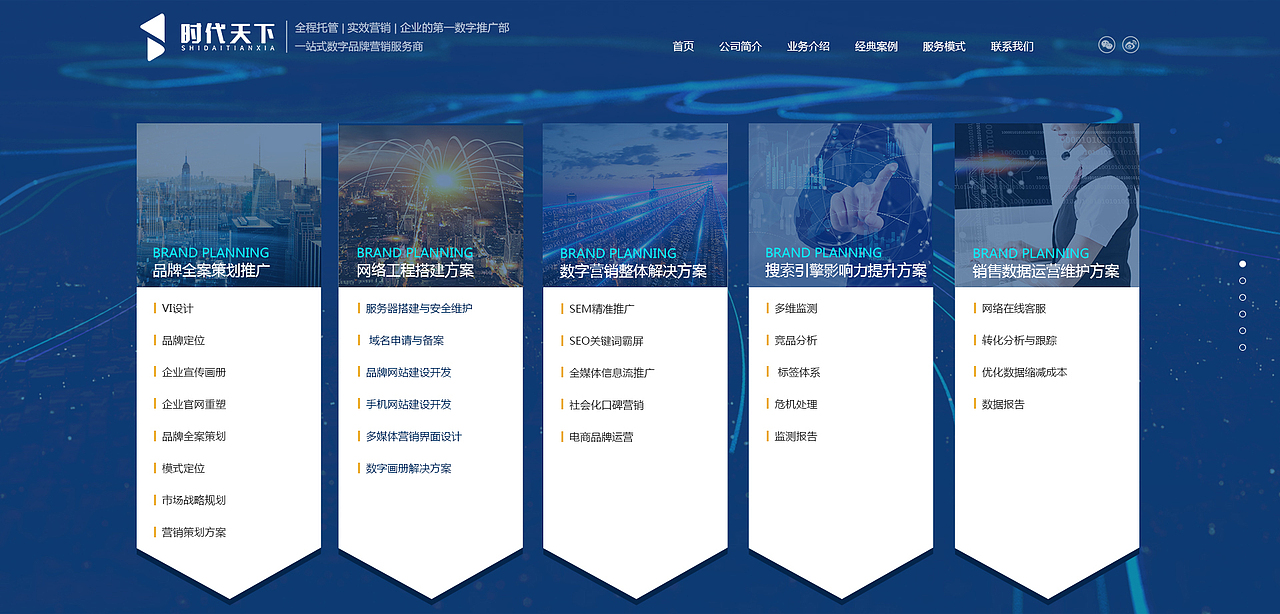Open the 联系我们 menu item
This screenshot has width=1280, height=614.
click(1011, 46)
